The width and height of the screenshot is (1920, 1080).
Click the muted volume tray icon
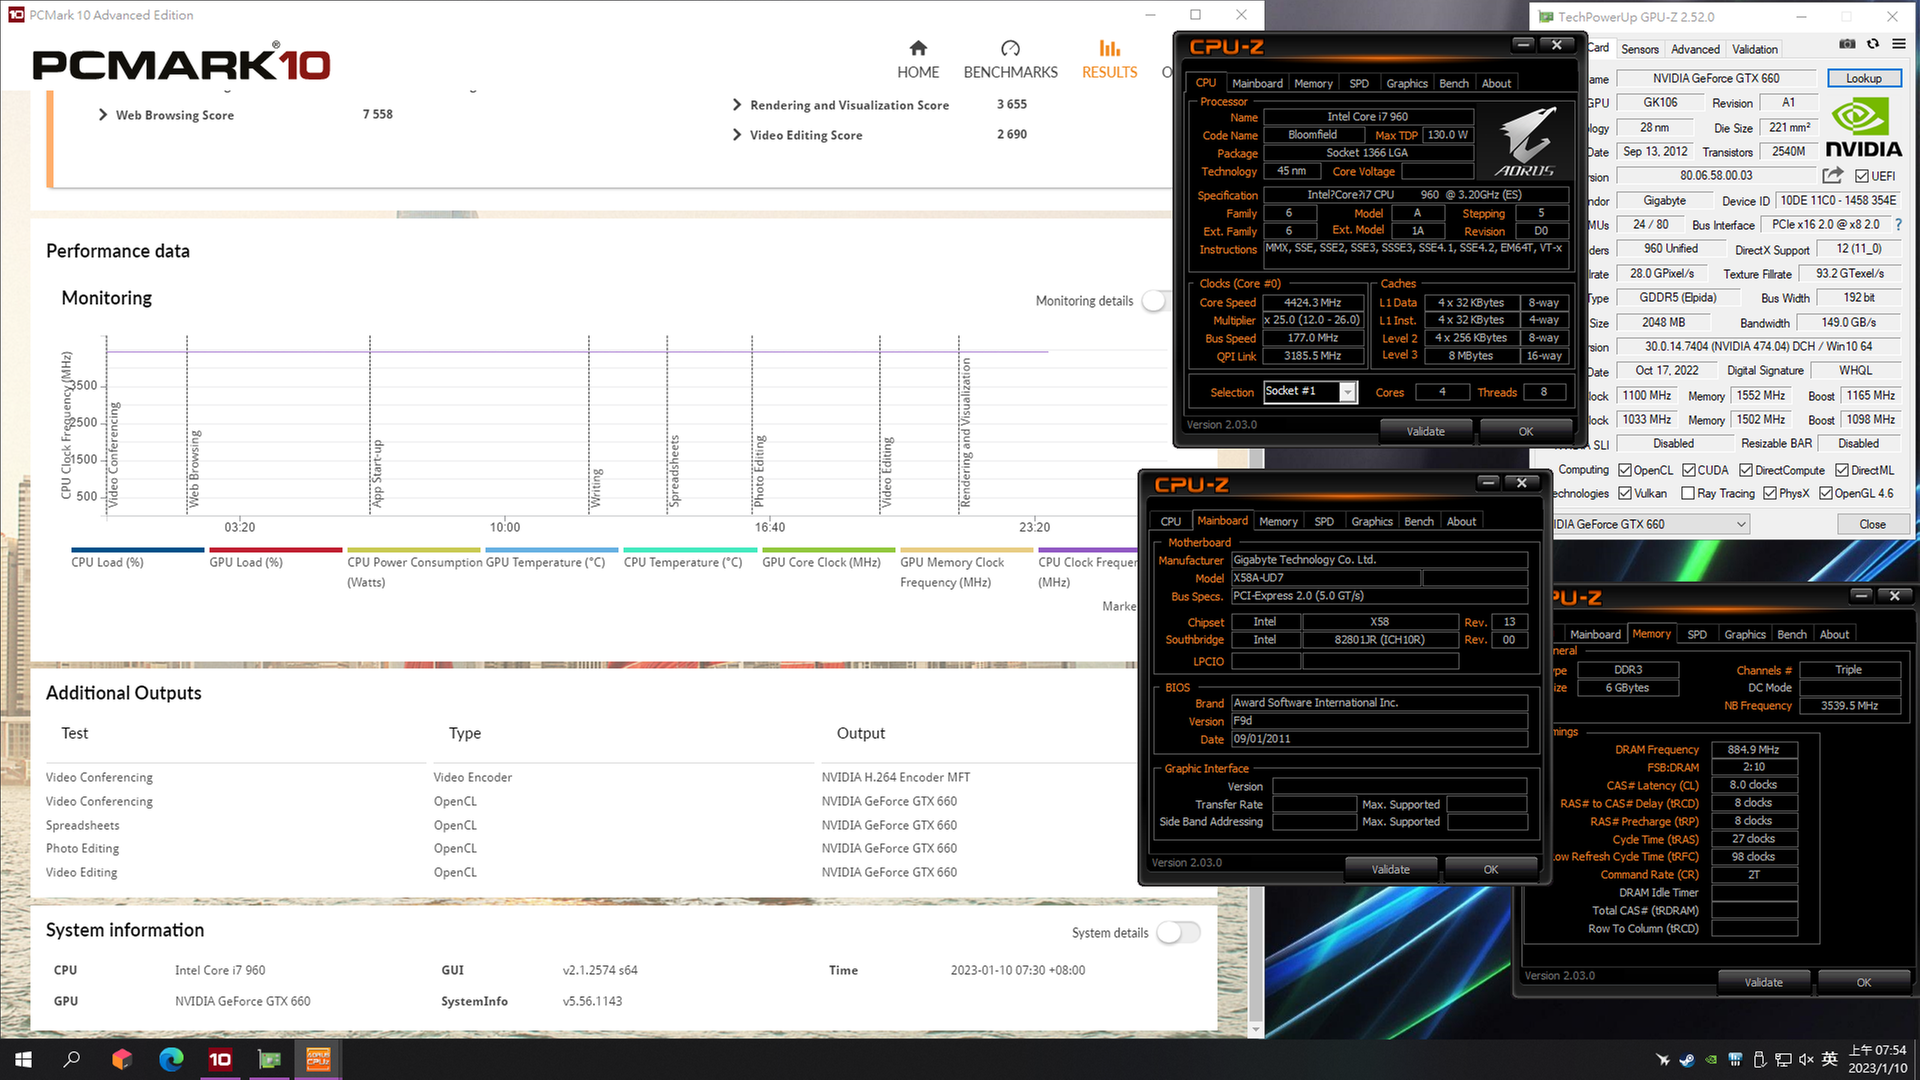[1806, 1060]
